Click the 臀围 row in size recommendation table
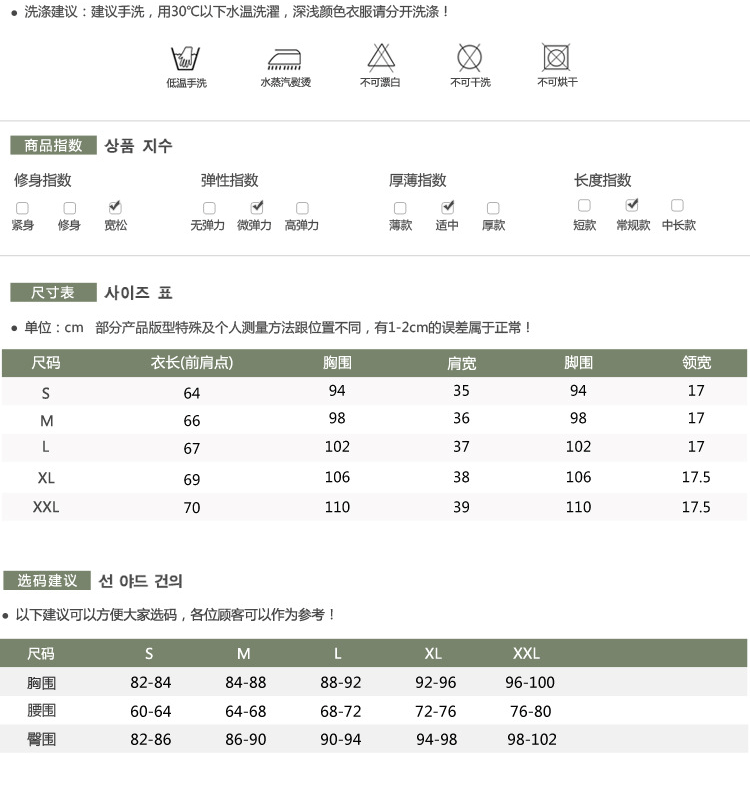The height and width of the screenshot is (803, 750). pyautogui.click(x=42, y=739)
